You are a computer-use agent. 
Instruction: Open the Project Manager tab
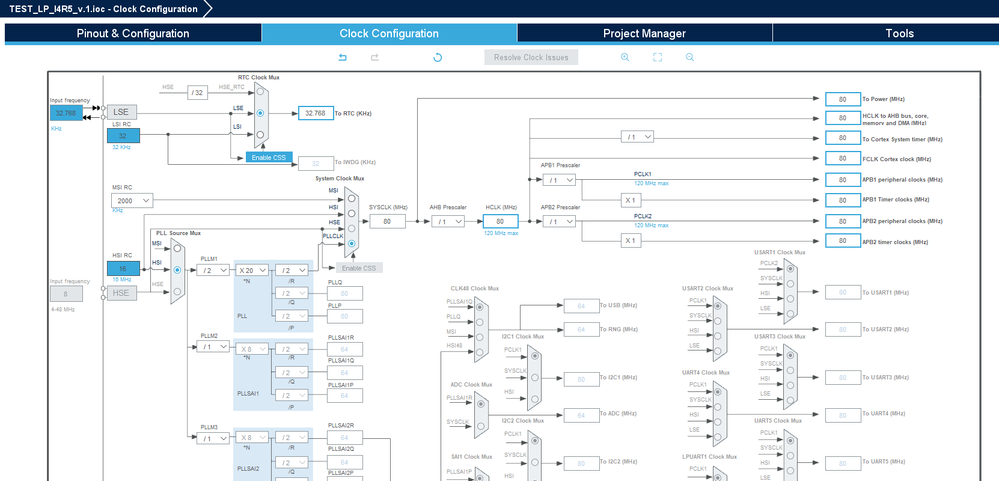pyautogui.click(x=645, y=33)
